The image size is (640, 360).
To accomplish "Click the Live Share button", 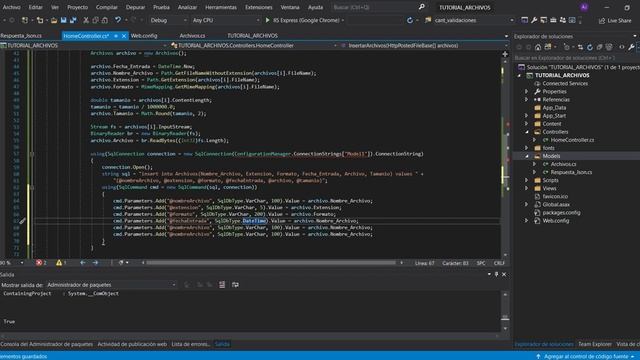I will pos(615,20).
